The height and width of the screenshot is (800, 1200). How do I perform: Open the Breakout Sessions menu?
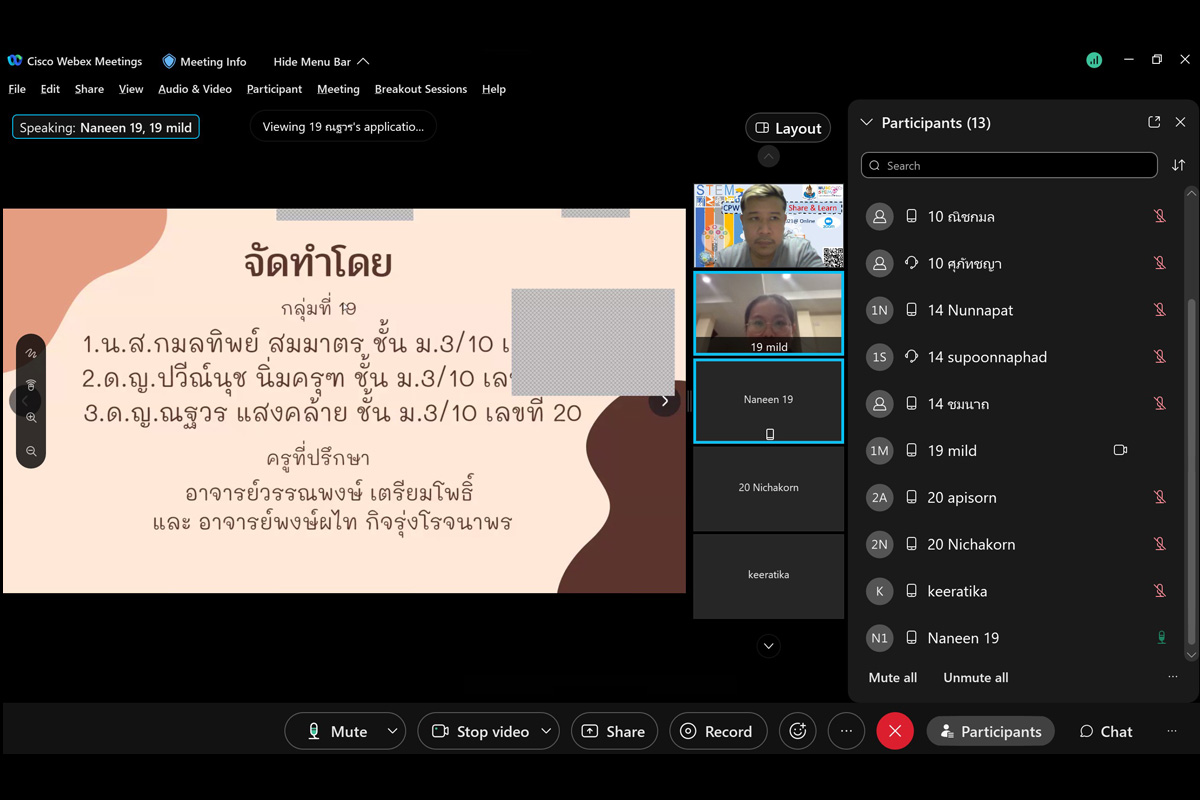coord(420,89)
